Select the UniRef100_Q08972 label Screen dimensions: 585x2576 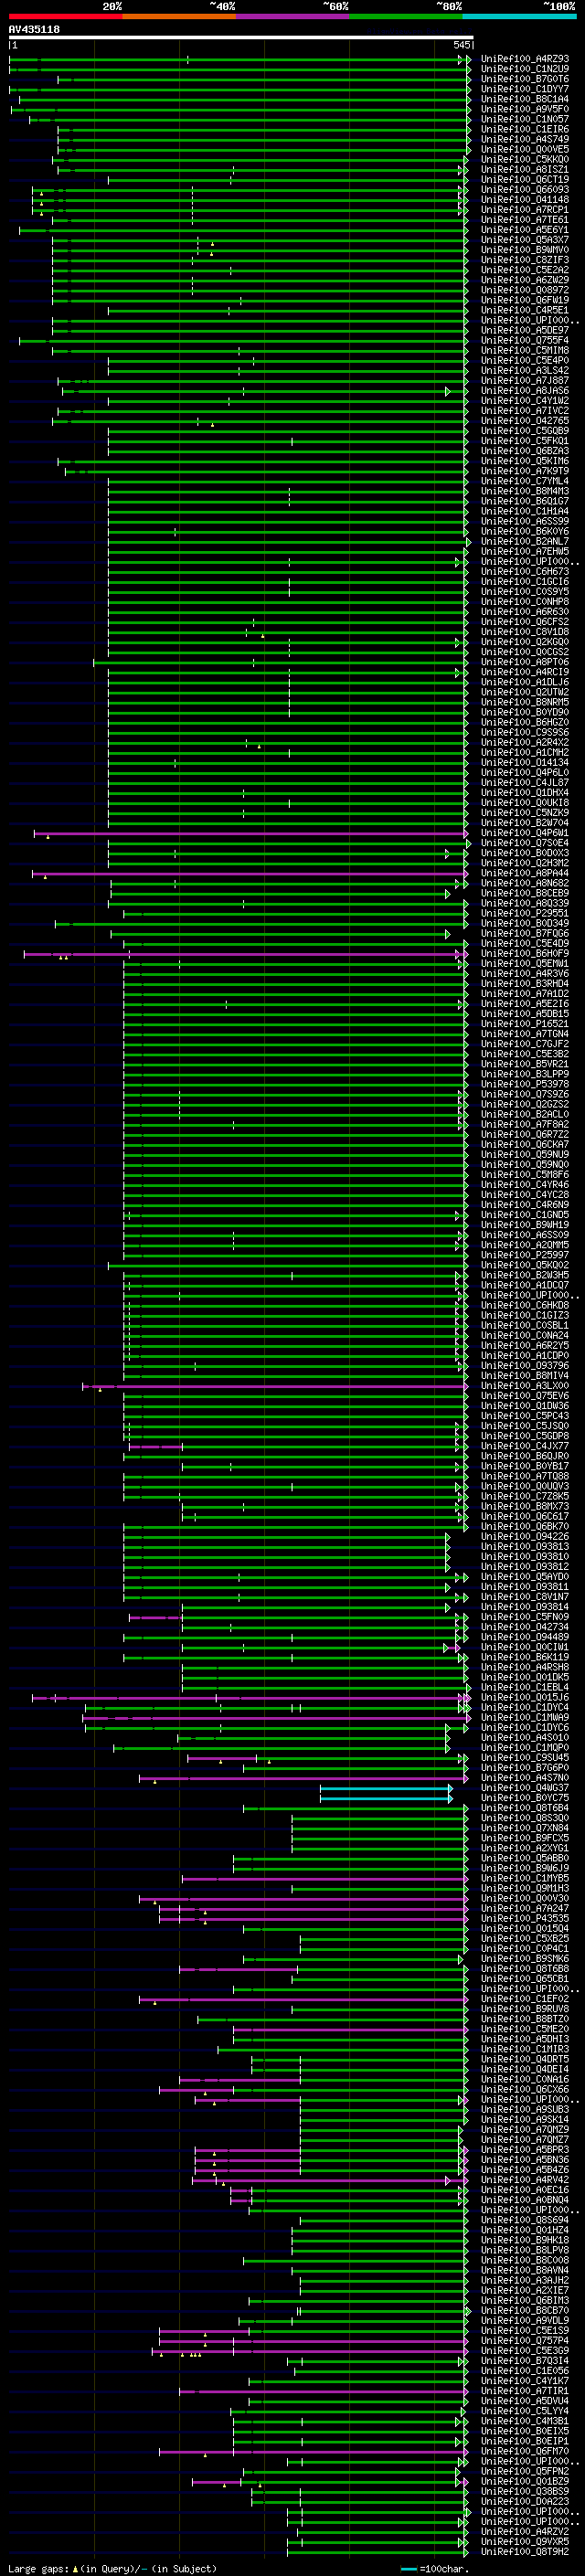(525, 290)
